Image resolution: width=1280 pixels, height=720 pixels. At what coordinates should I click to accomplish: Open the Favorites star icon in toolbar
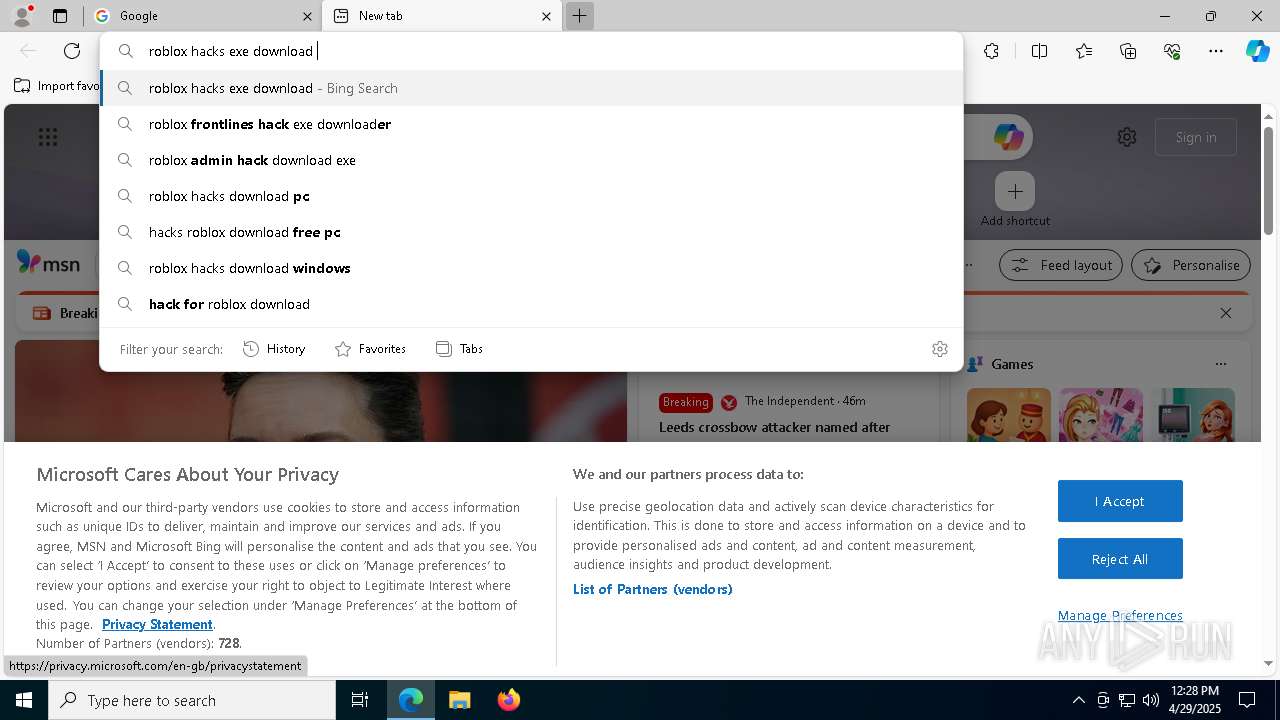pyautogui.click(x=1084, y=51)
